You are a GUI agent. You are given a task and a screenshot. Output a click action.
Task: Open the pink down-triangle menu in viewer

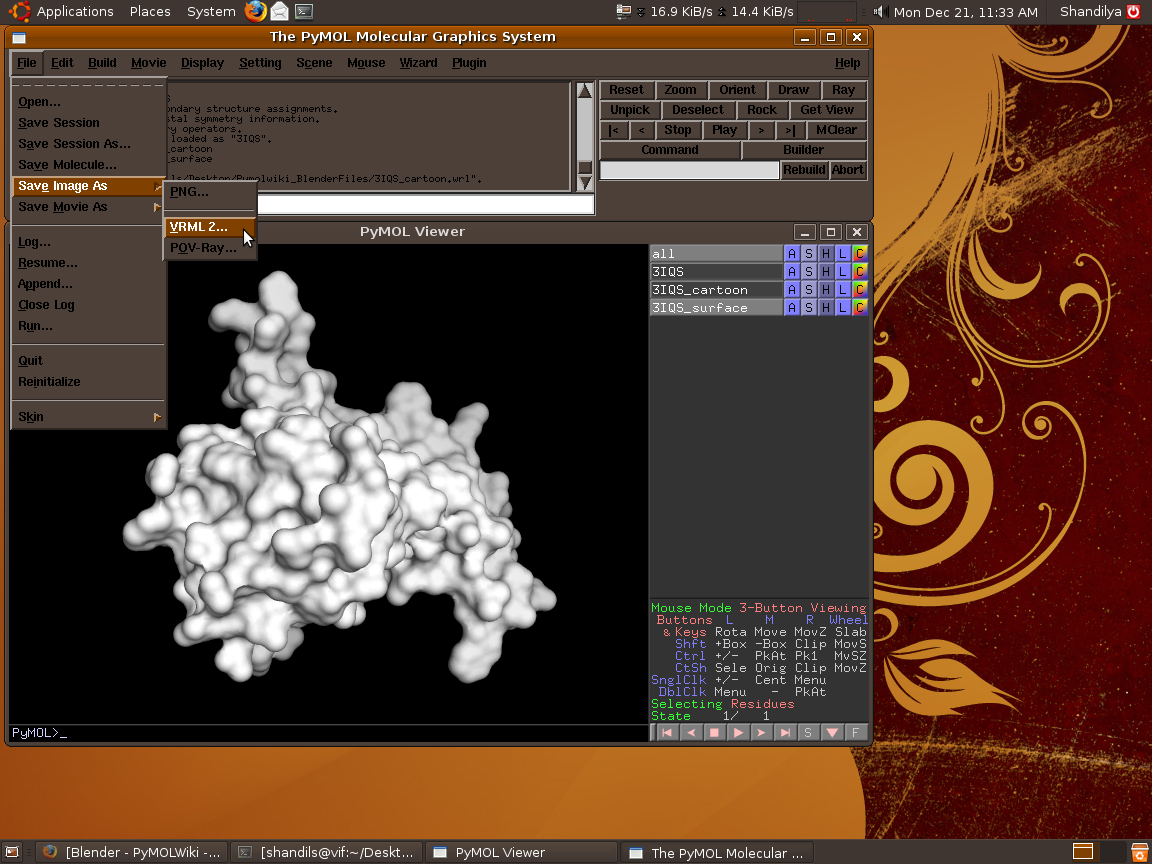pos(832,733)
